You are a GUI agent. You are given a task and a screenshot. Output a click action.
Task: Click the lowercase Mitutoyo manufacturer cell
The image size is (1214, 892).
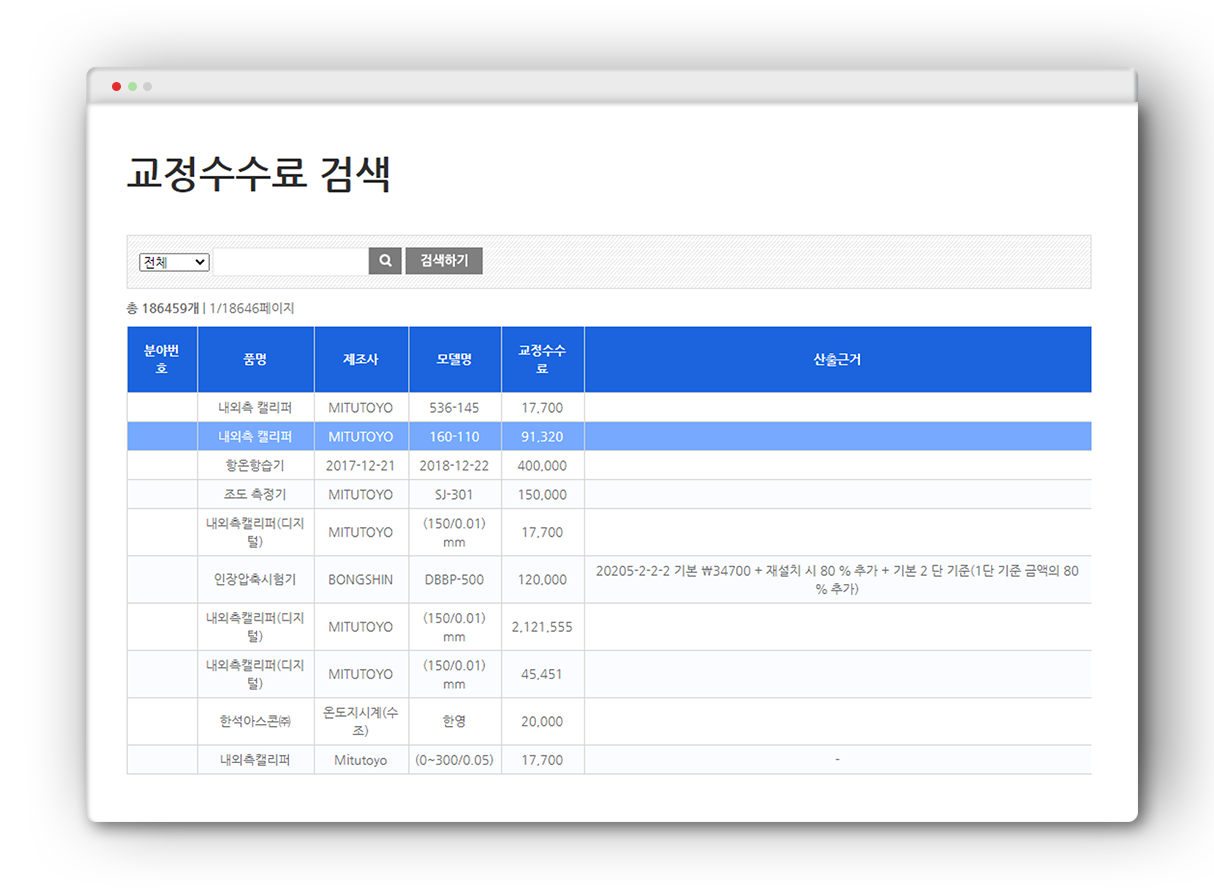coord(361,760)
